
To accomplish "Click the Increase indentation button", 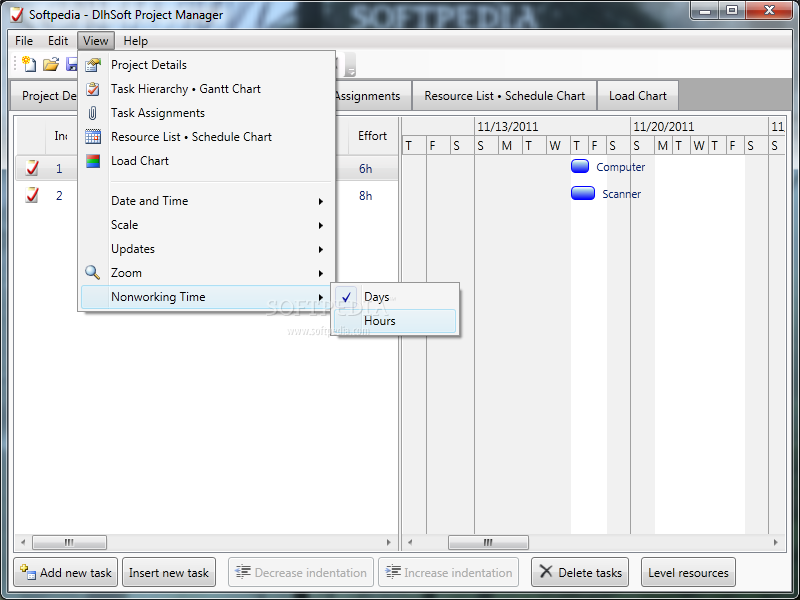I will click(448, 572).
